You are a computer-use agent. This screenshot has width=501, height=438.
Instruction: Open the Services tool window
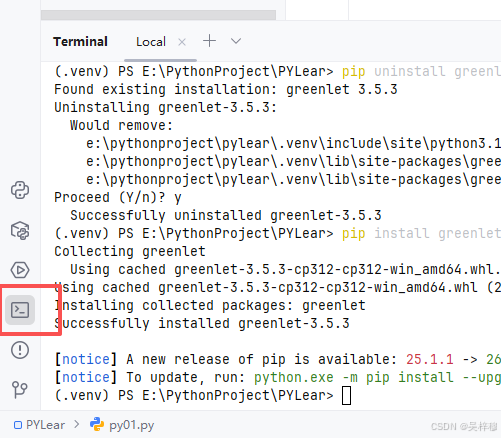pos(20,270)
